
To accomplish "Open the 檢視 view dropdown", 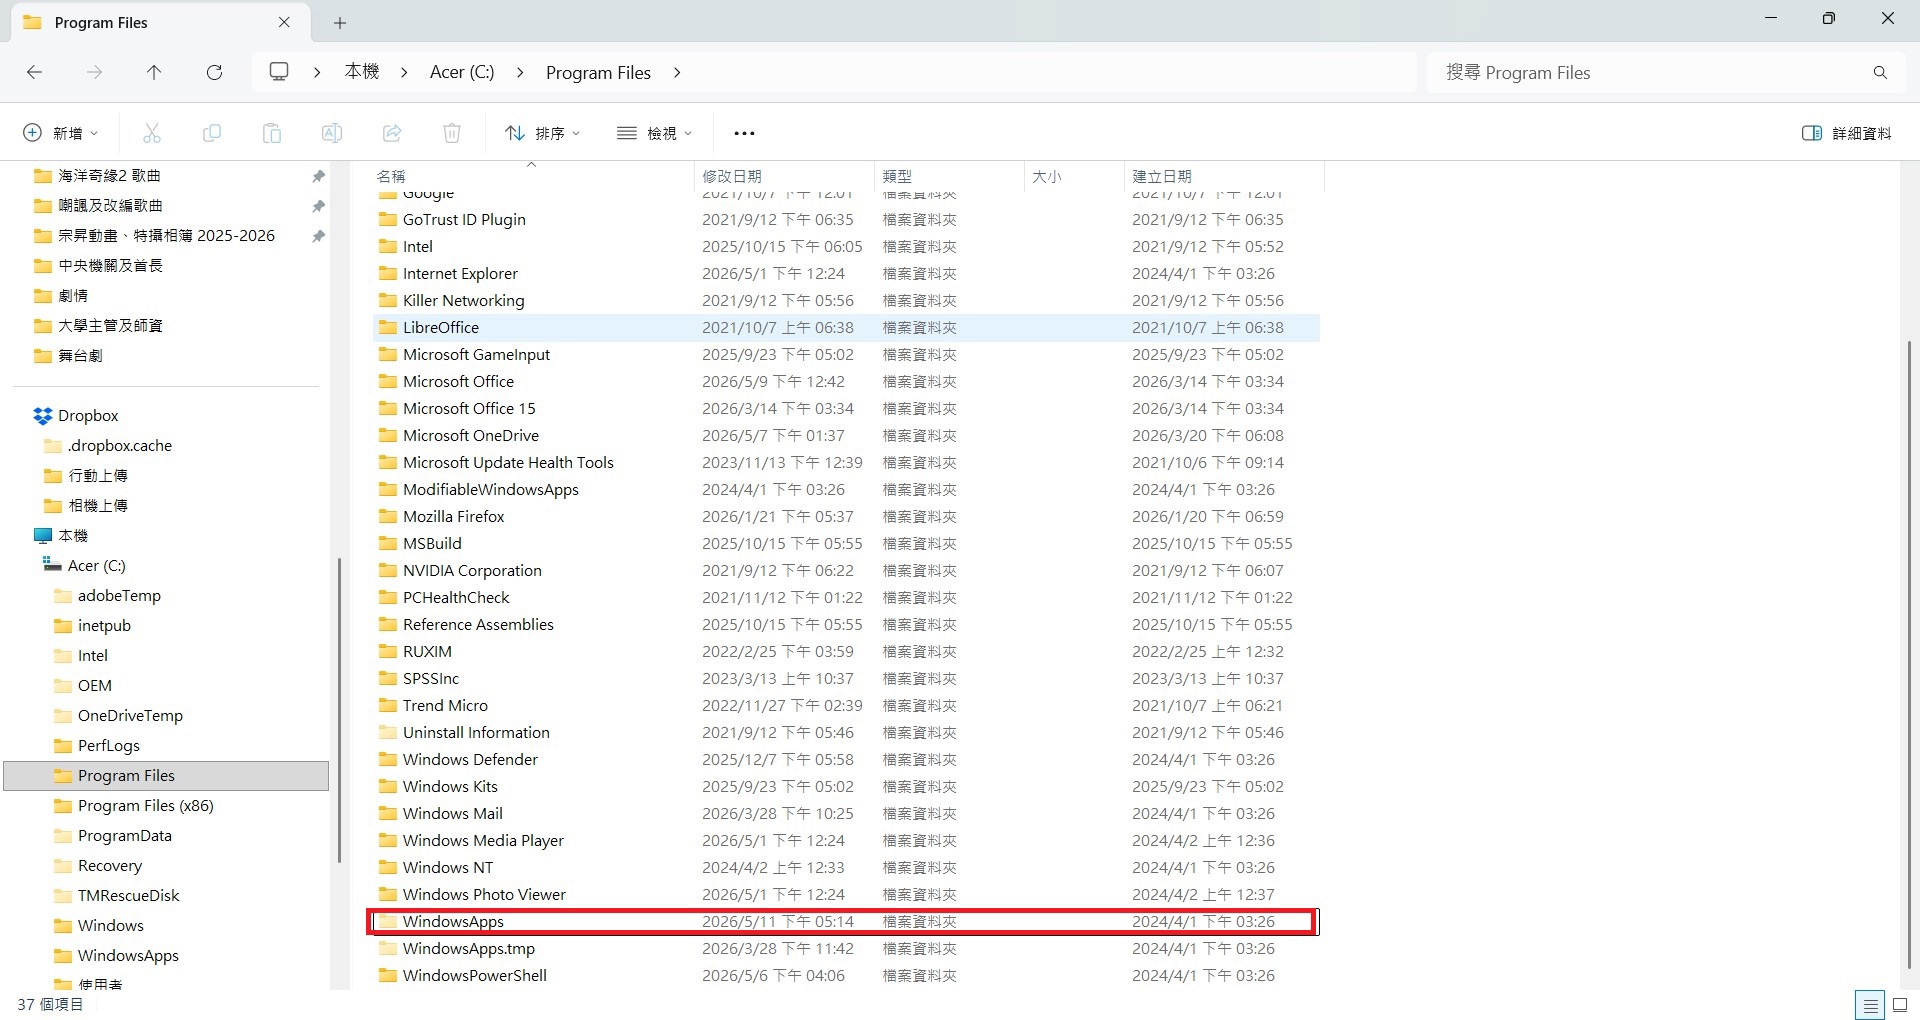I will (x=655, y=133).
